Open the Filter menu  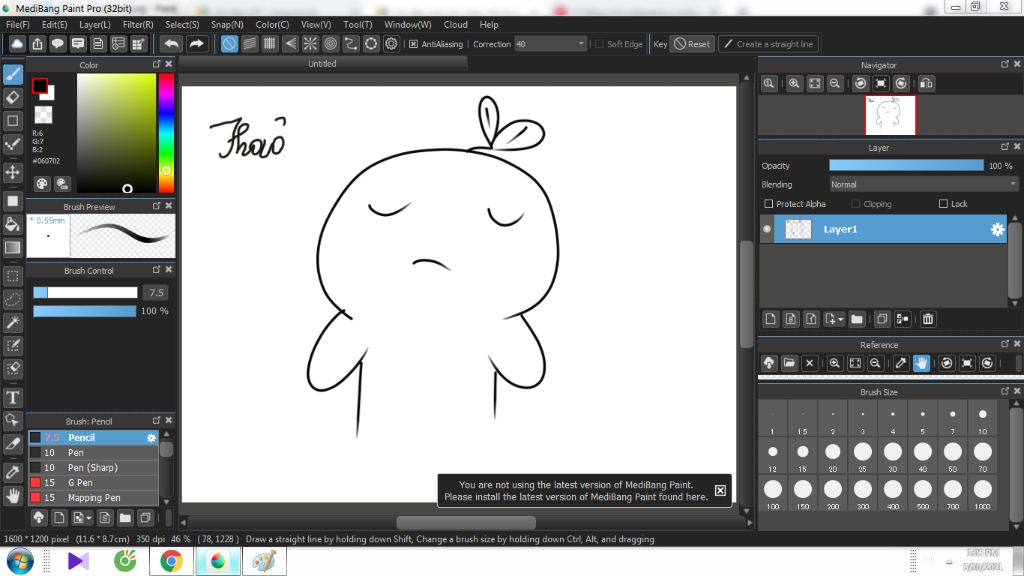click(x=138, y=24)
